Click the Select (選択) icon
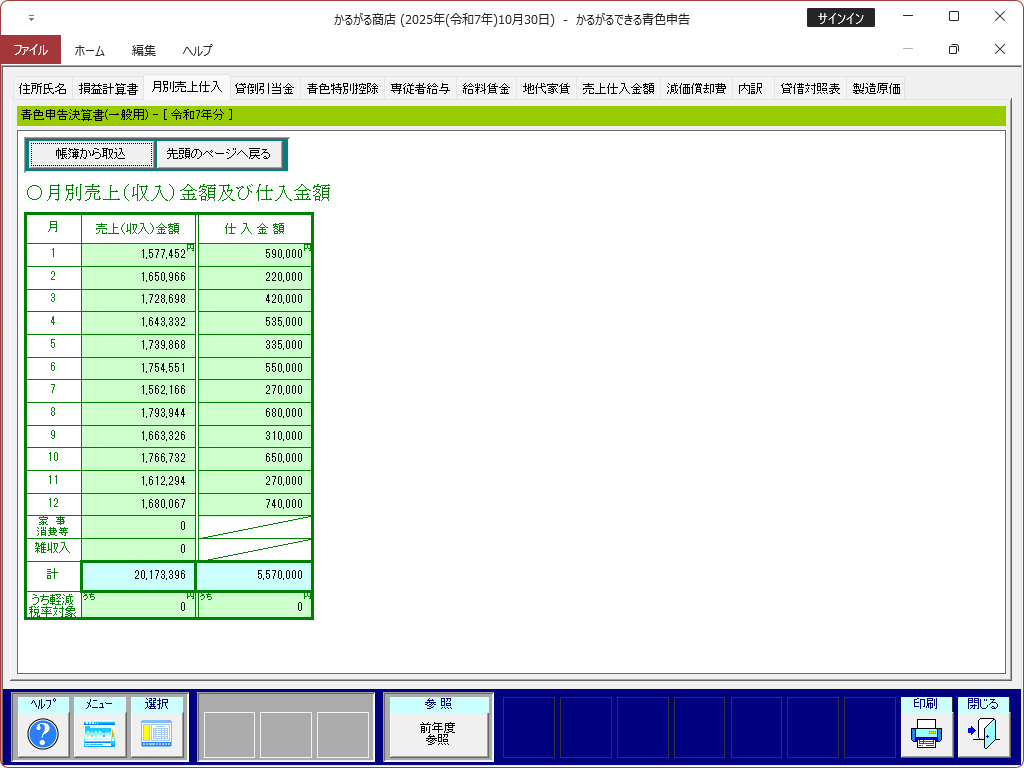Image resolution: width=1024 pixels, height=768 pixels. point(157,734)
